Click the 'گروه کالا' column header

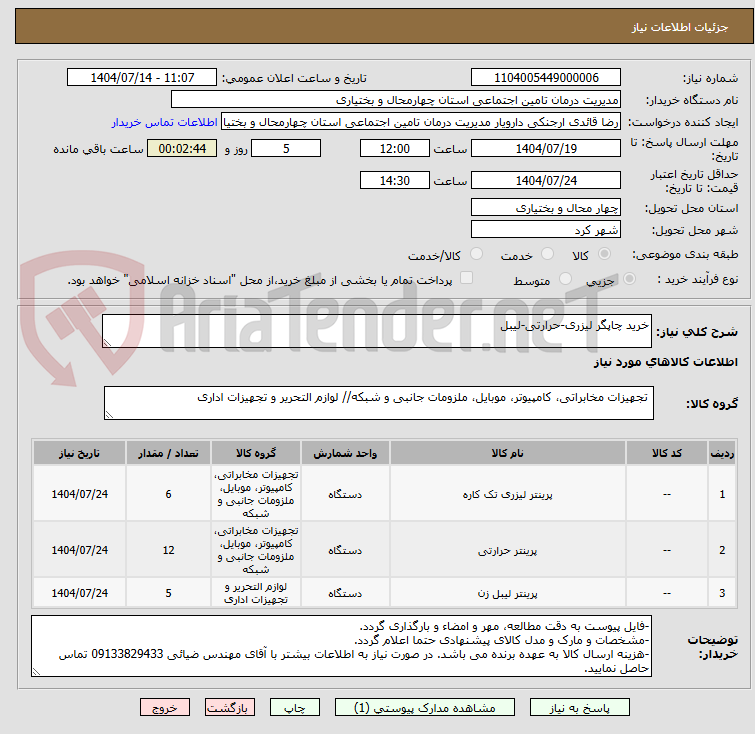256,453
